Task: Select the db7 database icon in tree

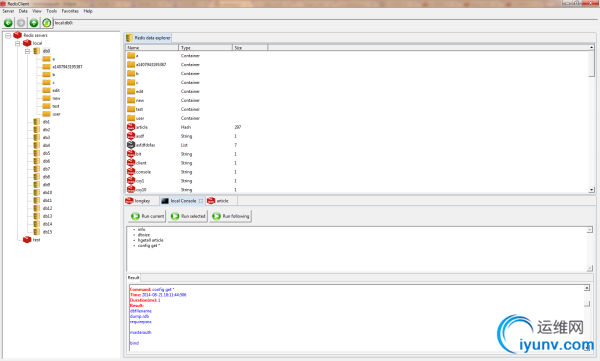Action: point(37,169)
